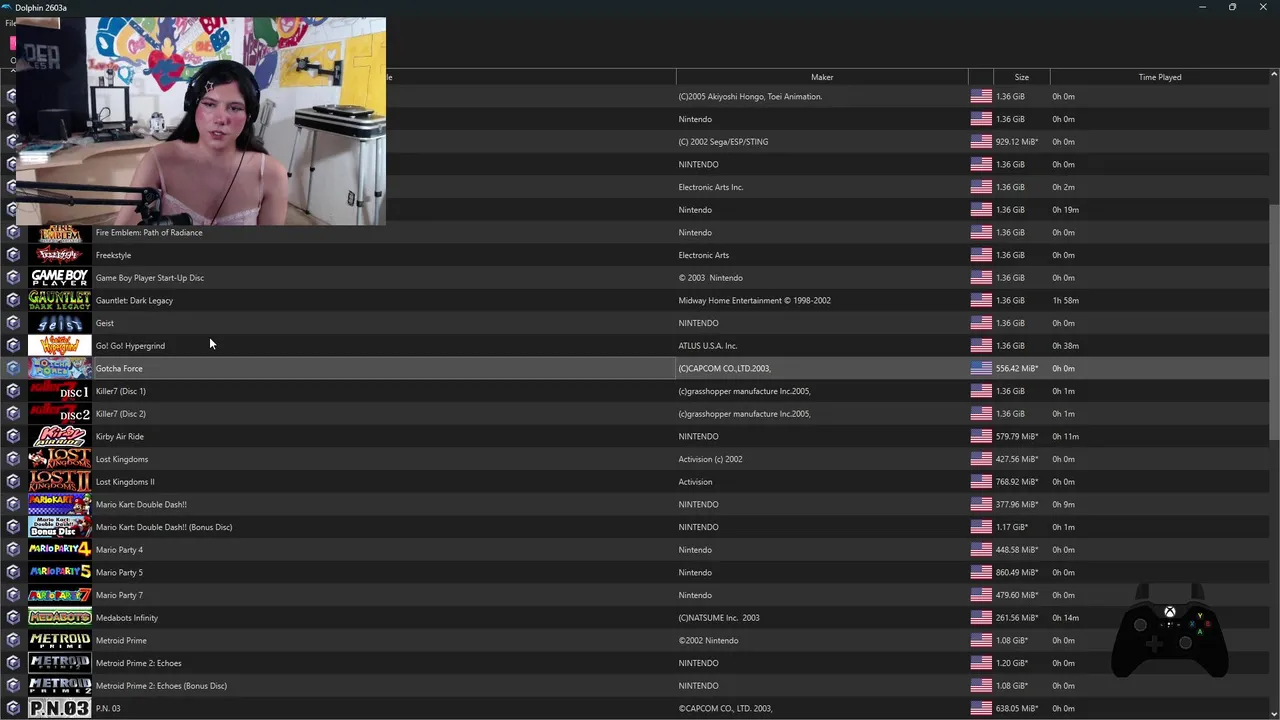This screenshot has height=720, width=1280.
Task: Click the Mario Kart Bonus Disc banner
Action: (x=59, y=527)
